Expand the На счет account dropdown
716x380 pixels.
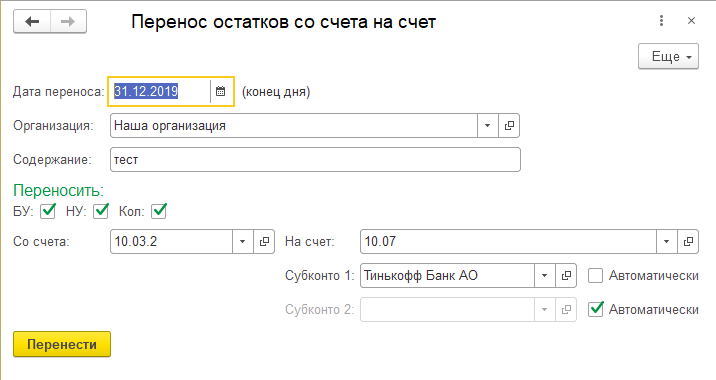pos(667,241)
